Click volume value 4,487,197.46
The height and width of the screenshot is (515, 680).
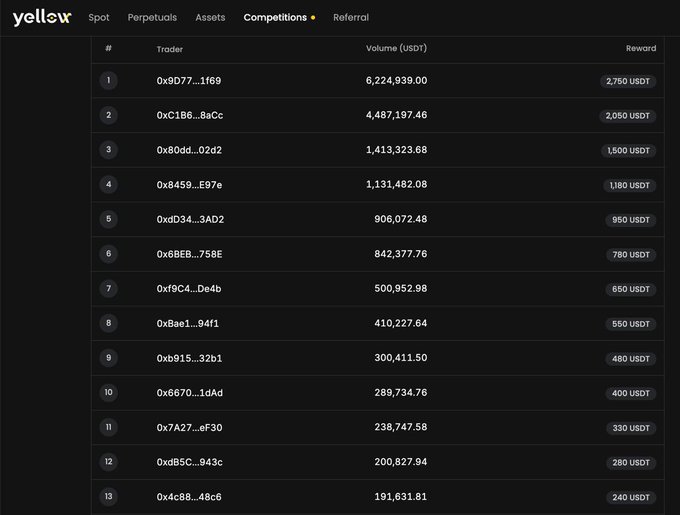[396, 115]
